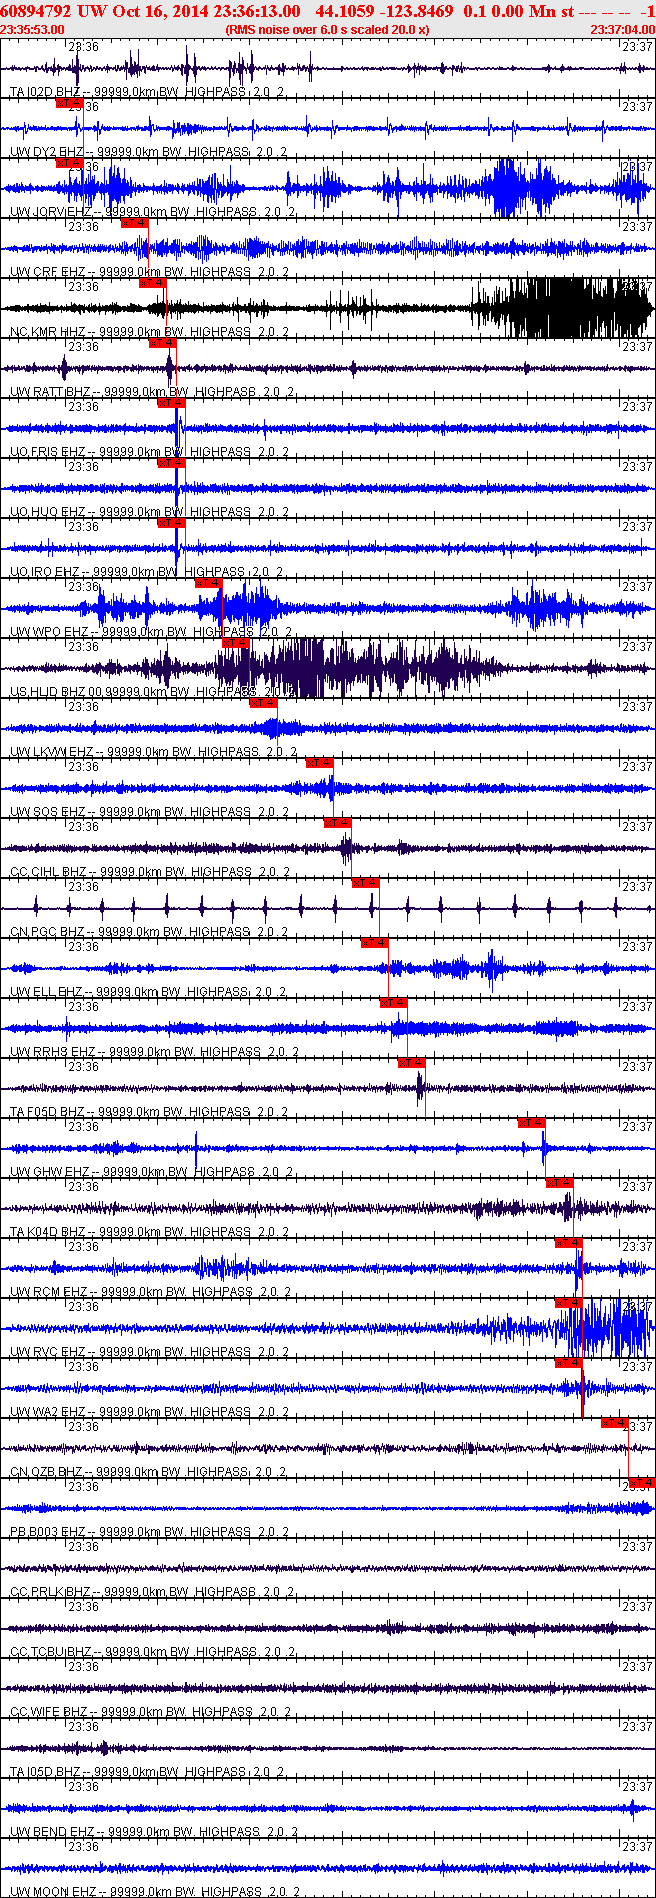This screenshot has height=1898, width=656.
Task: Click red pick flag on UW DY2 trace
Action: click(x=69, y=103)
